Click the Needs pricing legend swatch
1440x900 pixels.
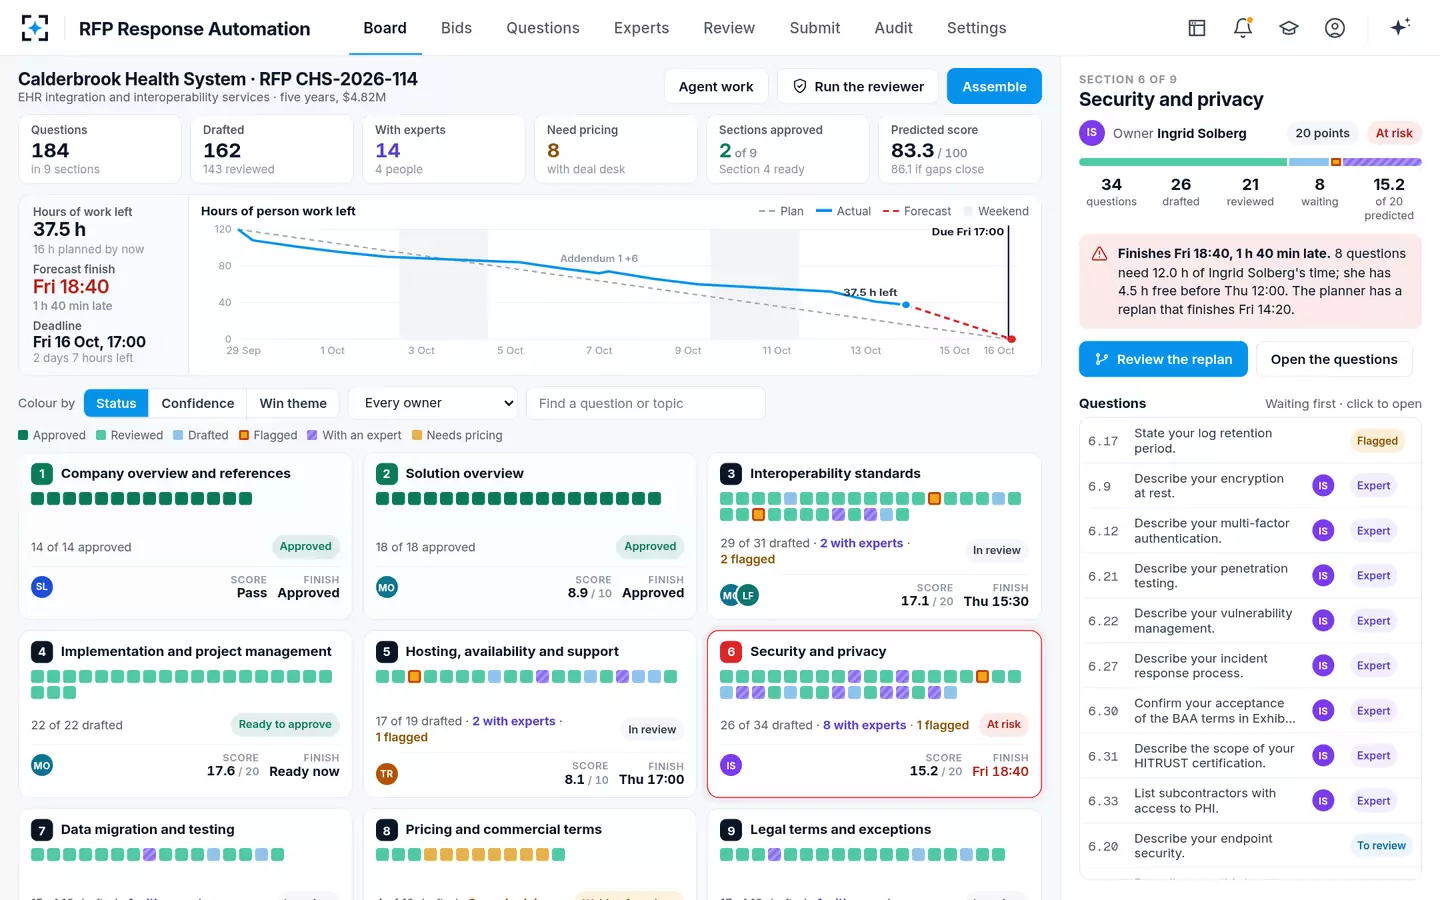(417, 435)
